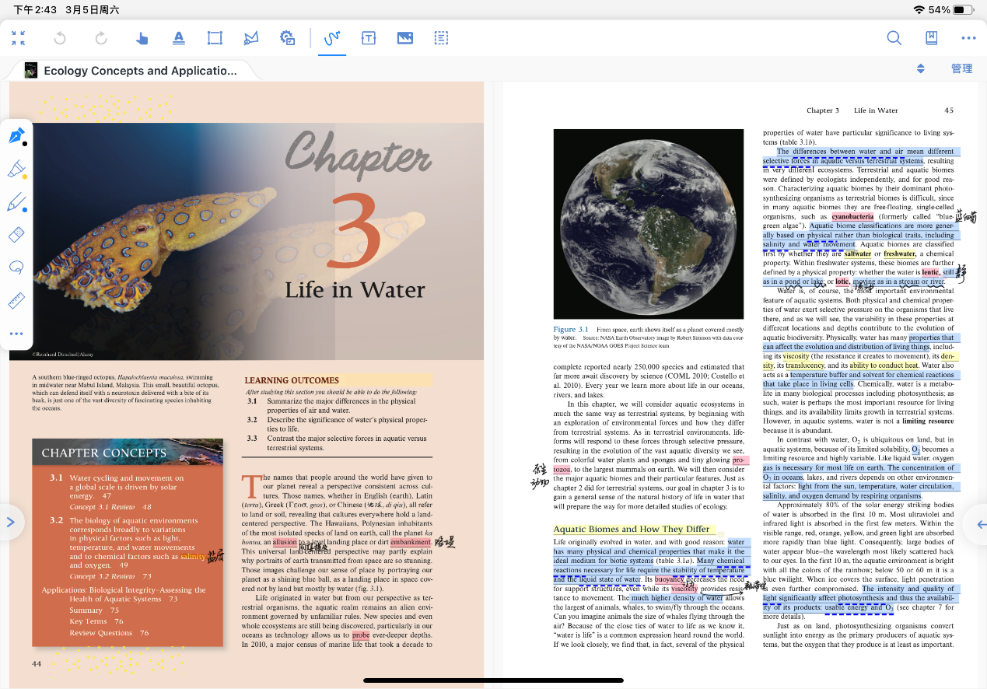The image size is (987, 689).
Task: Open search with the magnifier icon
Action: tap(894, 38)
